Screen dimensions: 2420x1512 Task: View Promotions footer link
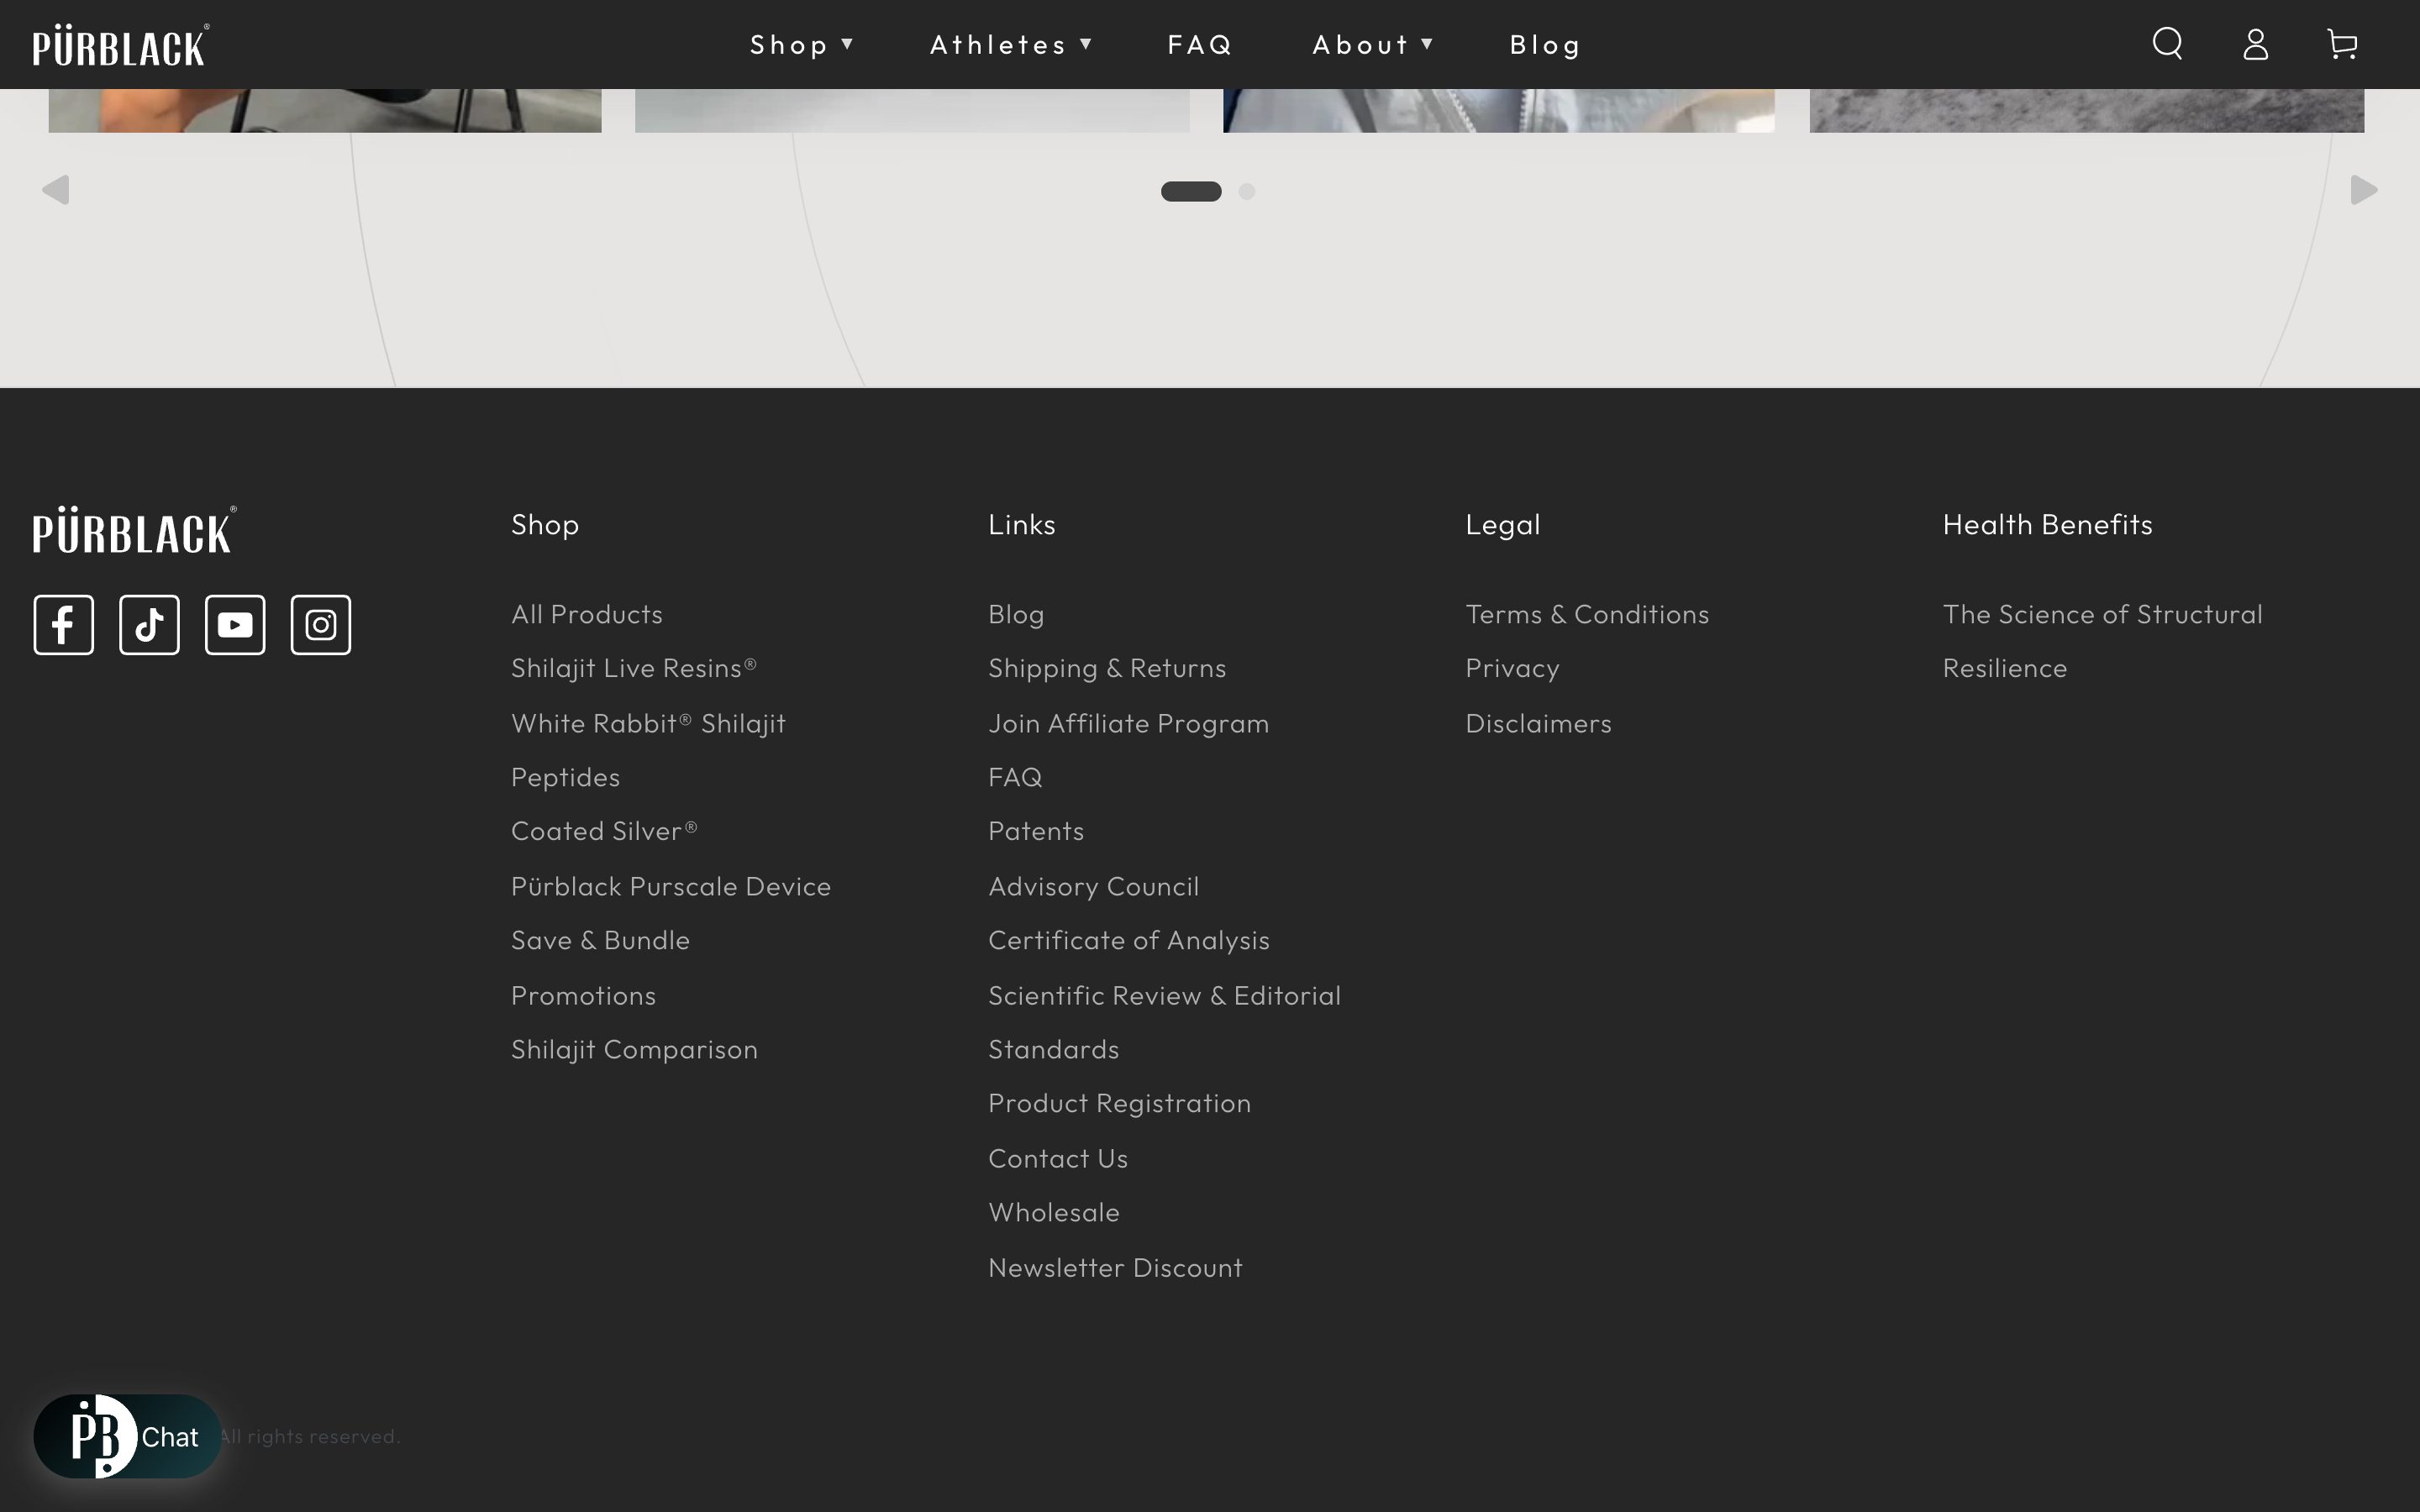(583, 995)
